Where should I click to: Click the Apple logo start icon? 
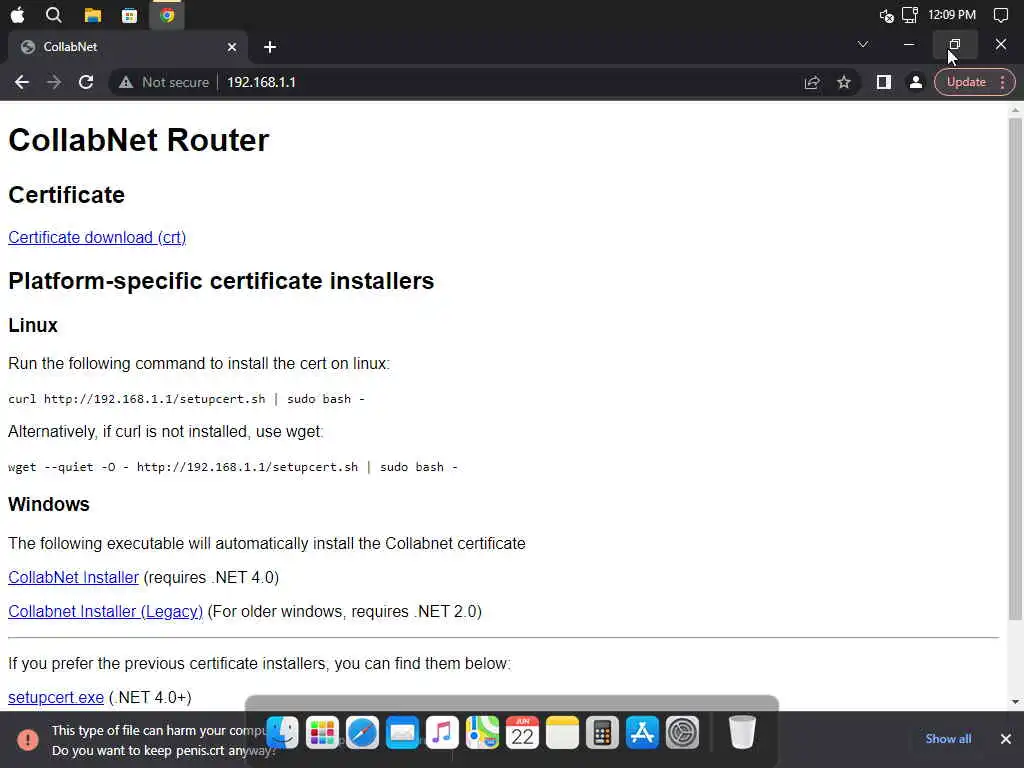click(x=18, y=15)
